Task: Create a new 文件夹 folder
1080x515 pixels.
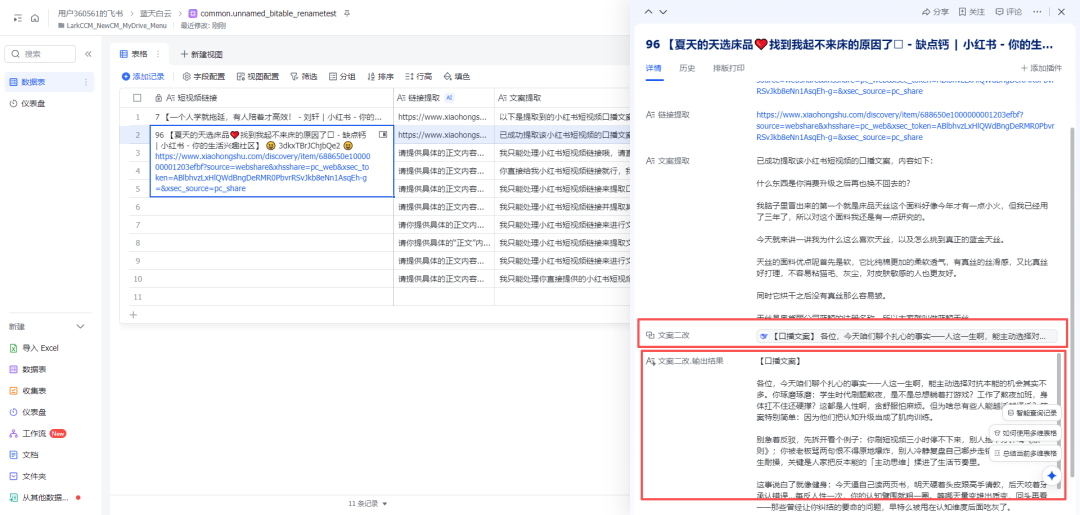Action: (29, 476)
